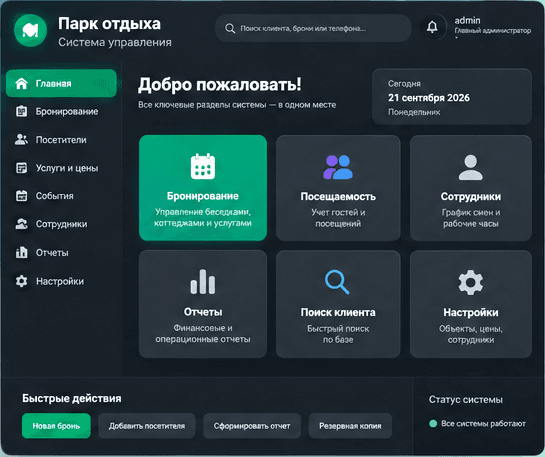545x457 pixels.
Task: Click the blue magnifier on Поиск клиента card
Action: [x=337, y=282]
